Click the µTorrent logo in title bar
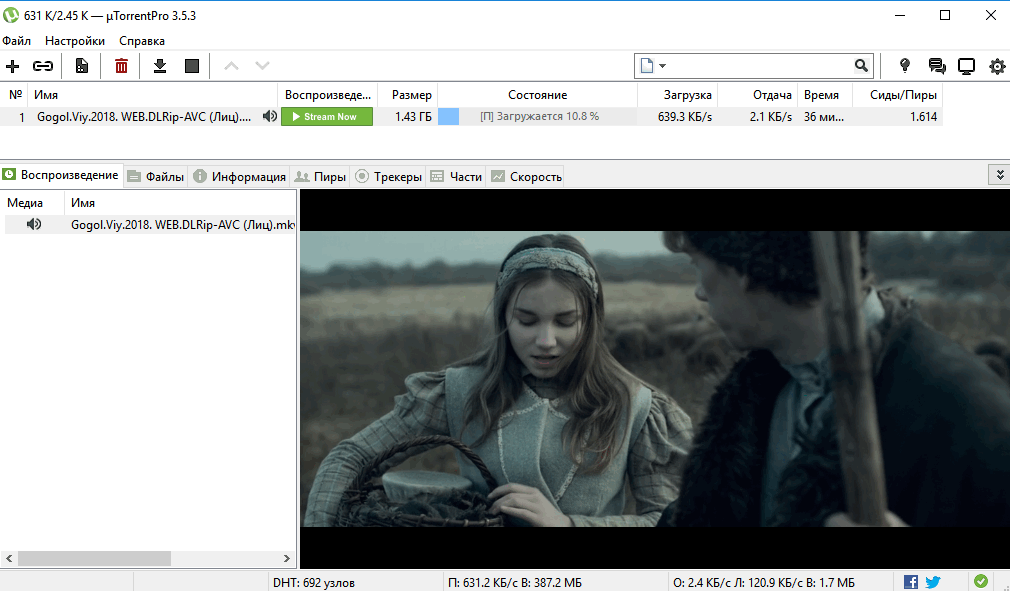Image resolution: width=1010 pixels, height=591 pixels. point(11,15)
